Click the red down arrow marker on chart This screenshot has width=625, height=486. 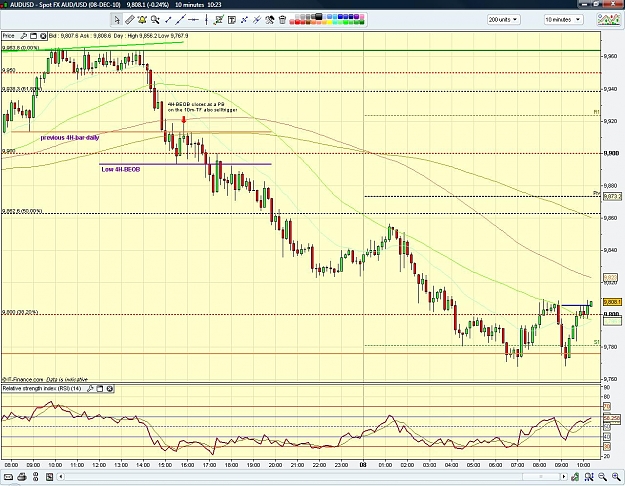[x=184, y=119]
